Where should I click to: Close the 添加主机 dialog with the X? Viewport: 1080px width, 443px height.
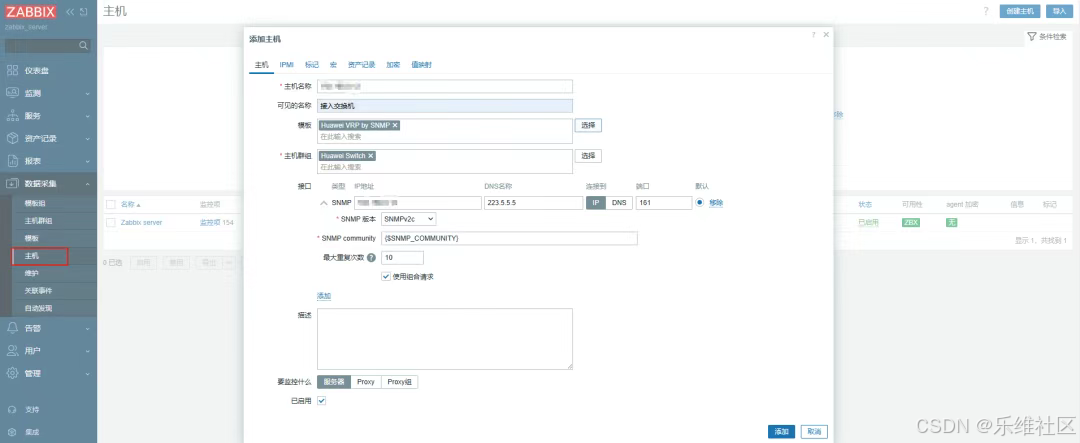click(826, 34)
